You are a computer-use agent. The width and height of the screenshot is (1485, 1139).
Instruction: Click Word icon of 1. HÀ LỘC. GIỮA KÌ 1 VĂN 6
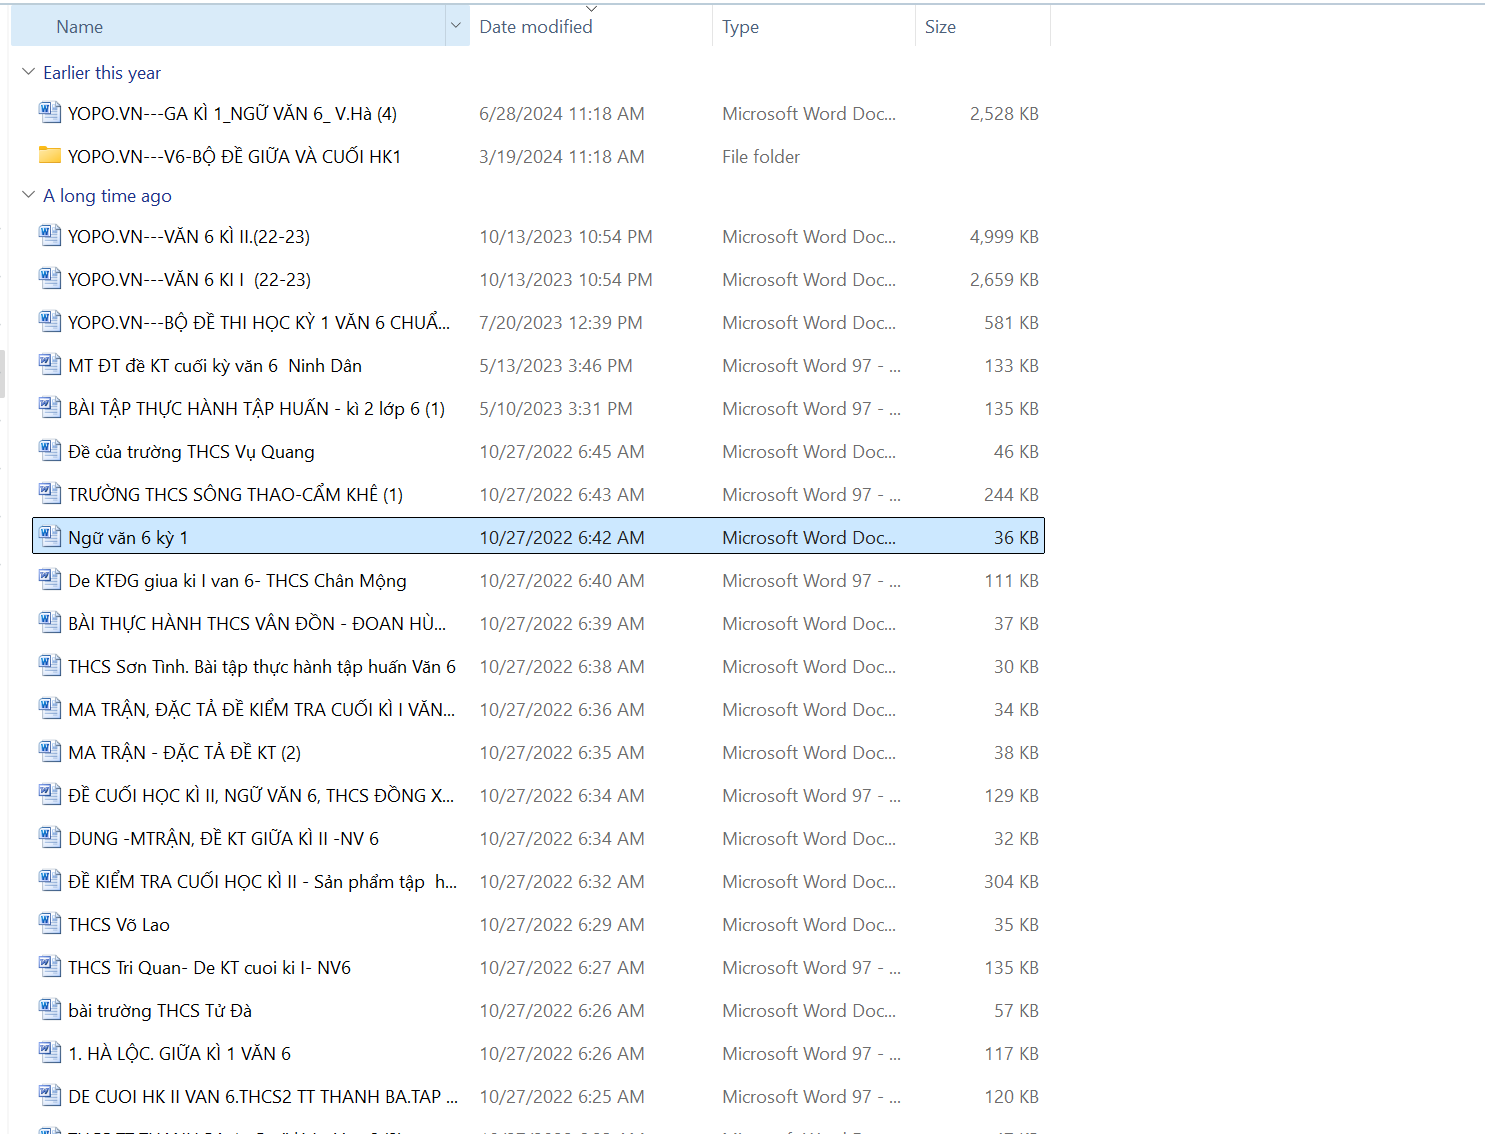pos(50,1052)
